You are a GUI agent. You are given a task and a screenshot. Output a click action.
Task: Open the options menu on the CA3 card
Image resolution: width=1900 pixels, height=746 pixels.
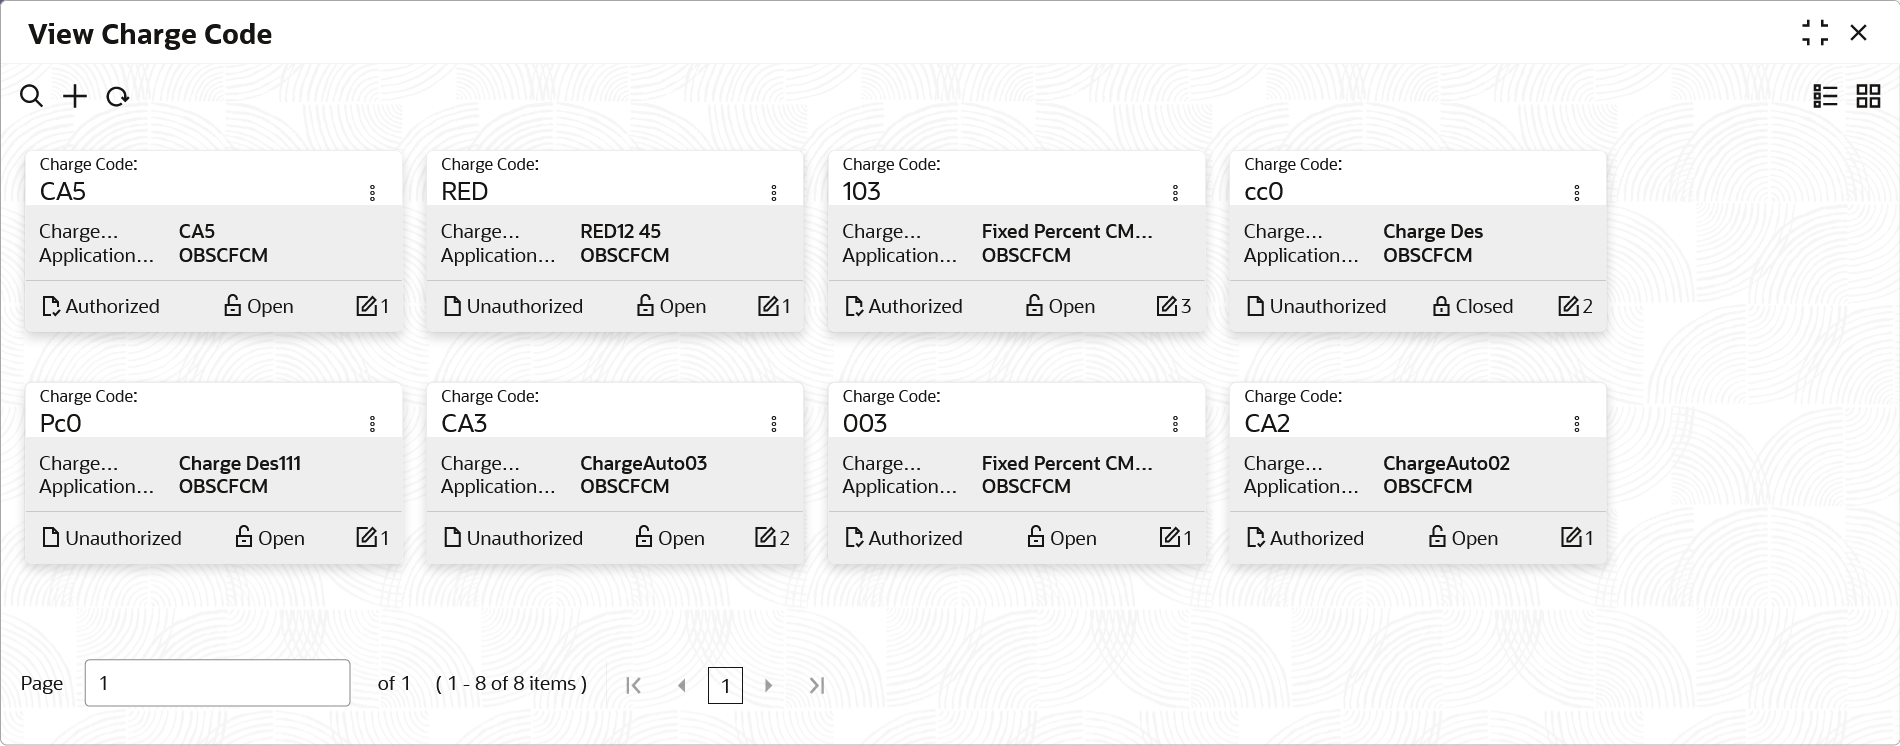774,425
